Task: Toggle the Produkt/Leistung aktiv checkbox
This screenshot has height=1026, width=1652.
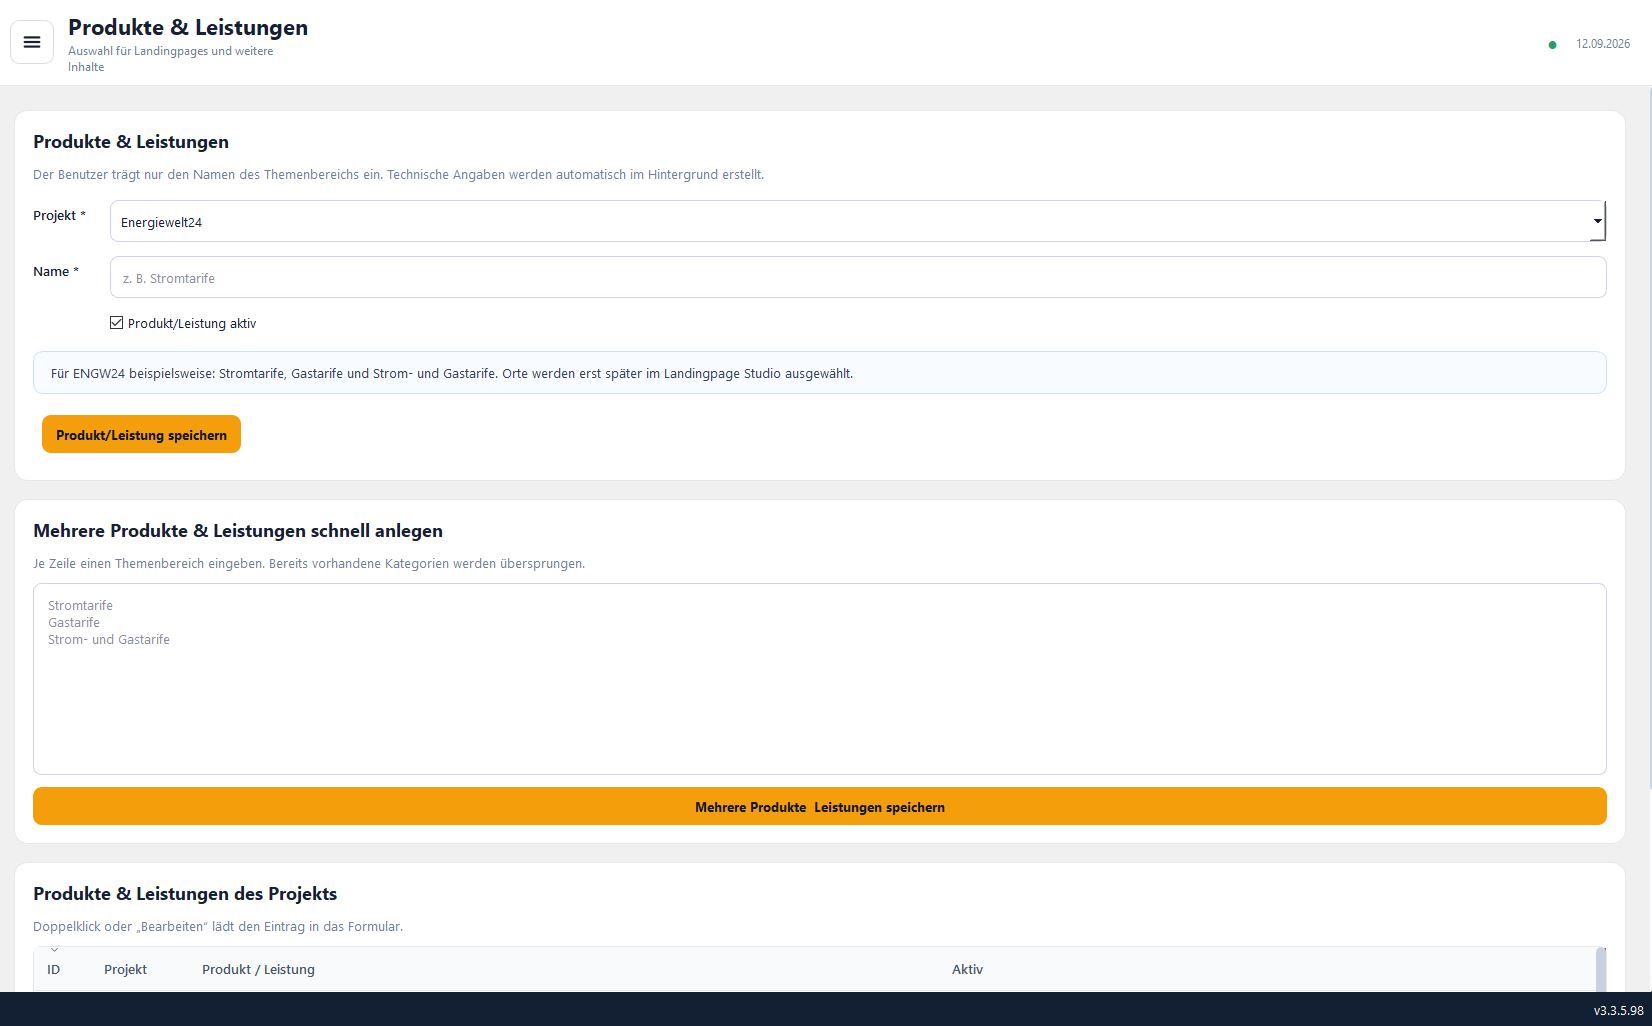Action: pos(117,323)
